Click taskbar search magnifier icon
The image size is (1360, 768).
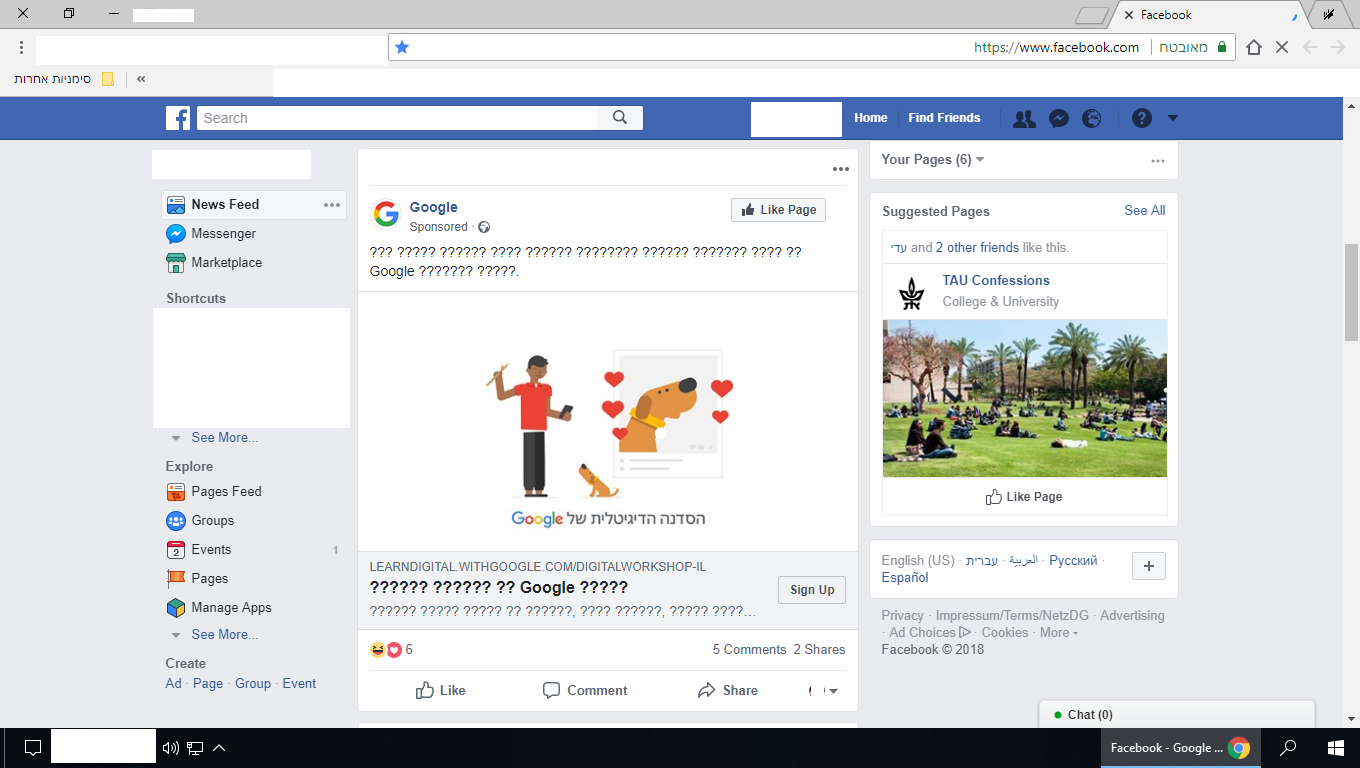1289,748
